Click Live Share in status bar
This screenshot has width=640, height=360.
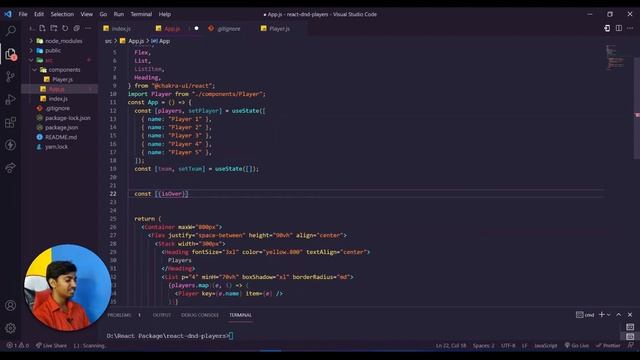pos(51,345)
